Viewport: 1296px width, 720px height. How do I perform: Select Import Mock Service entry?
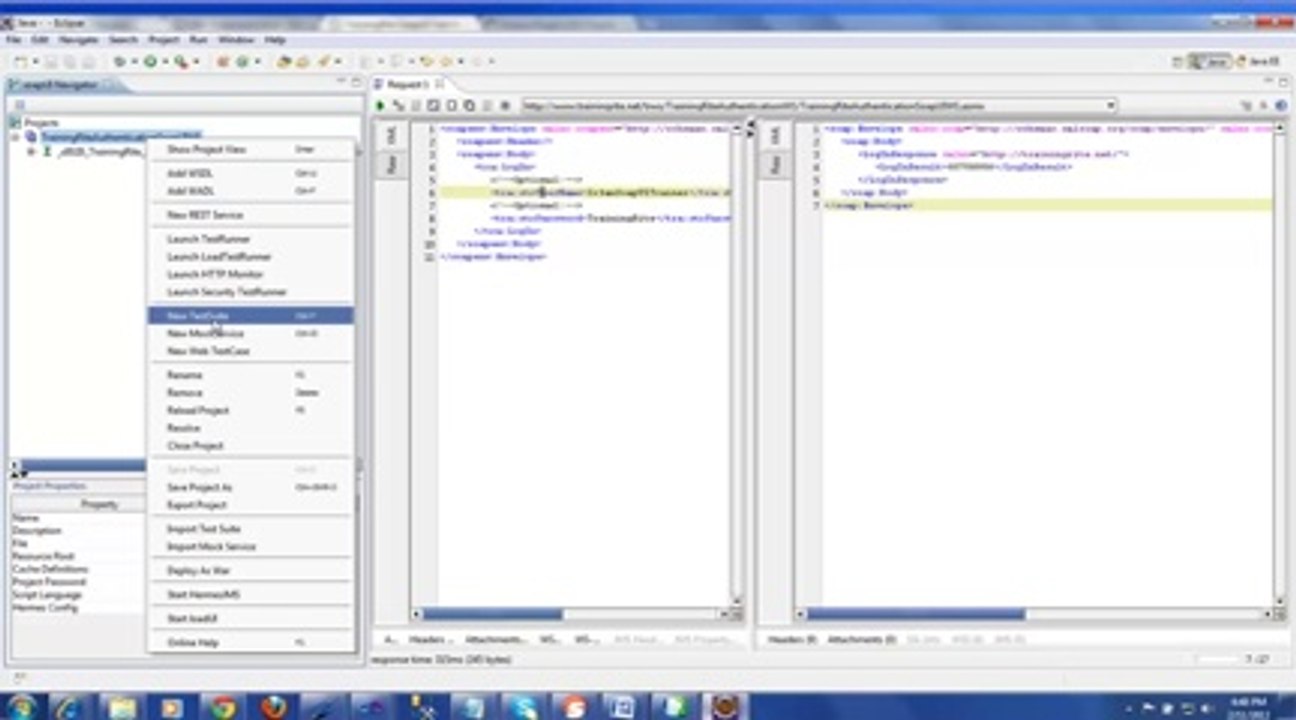coord(250,547)
